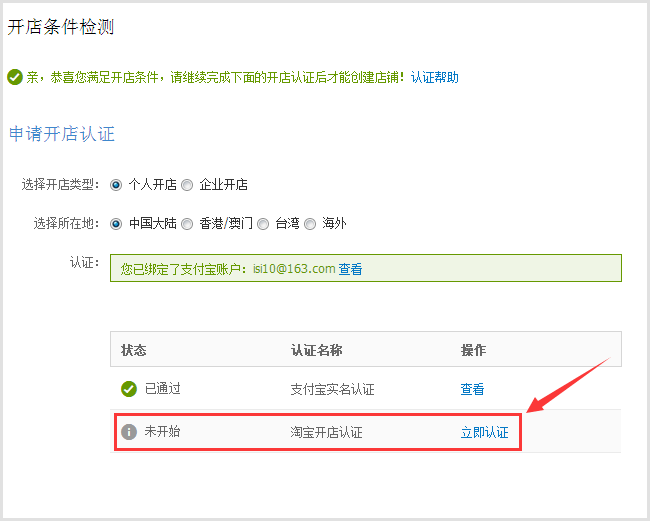Select 企业开店 radio button
The height and width of the screenshot is (521, 650).
187,185
